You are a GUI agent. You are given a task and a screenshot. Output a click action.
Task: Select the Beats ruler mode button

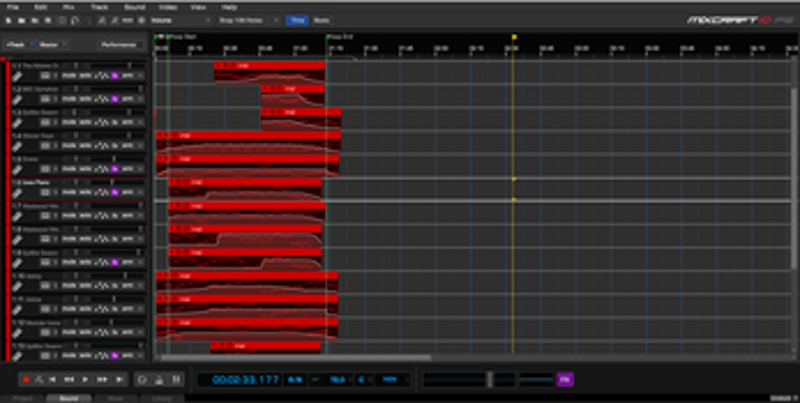pos(321,20)
